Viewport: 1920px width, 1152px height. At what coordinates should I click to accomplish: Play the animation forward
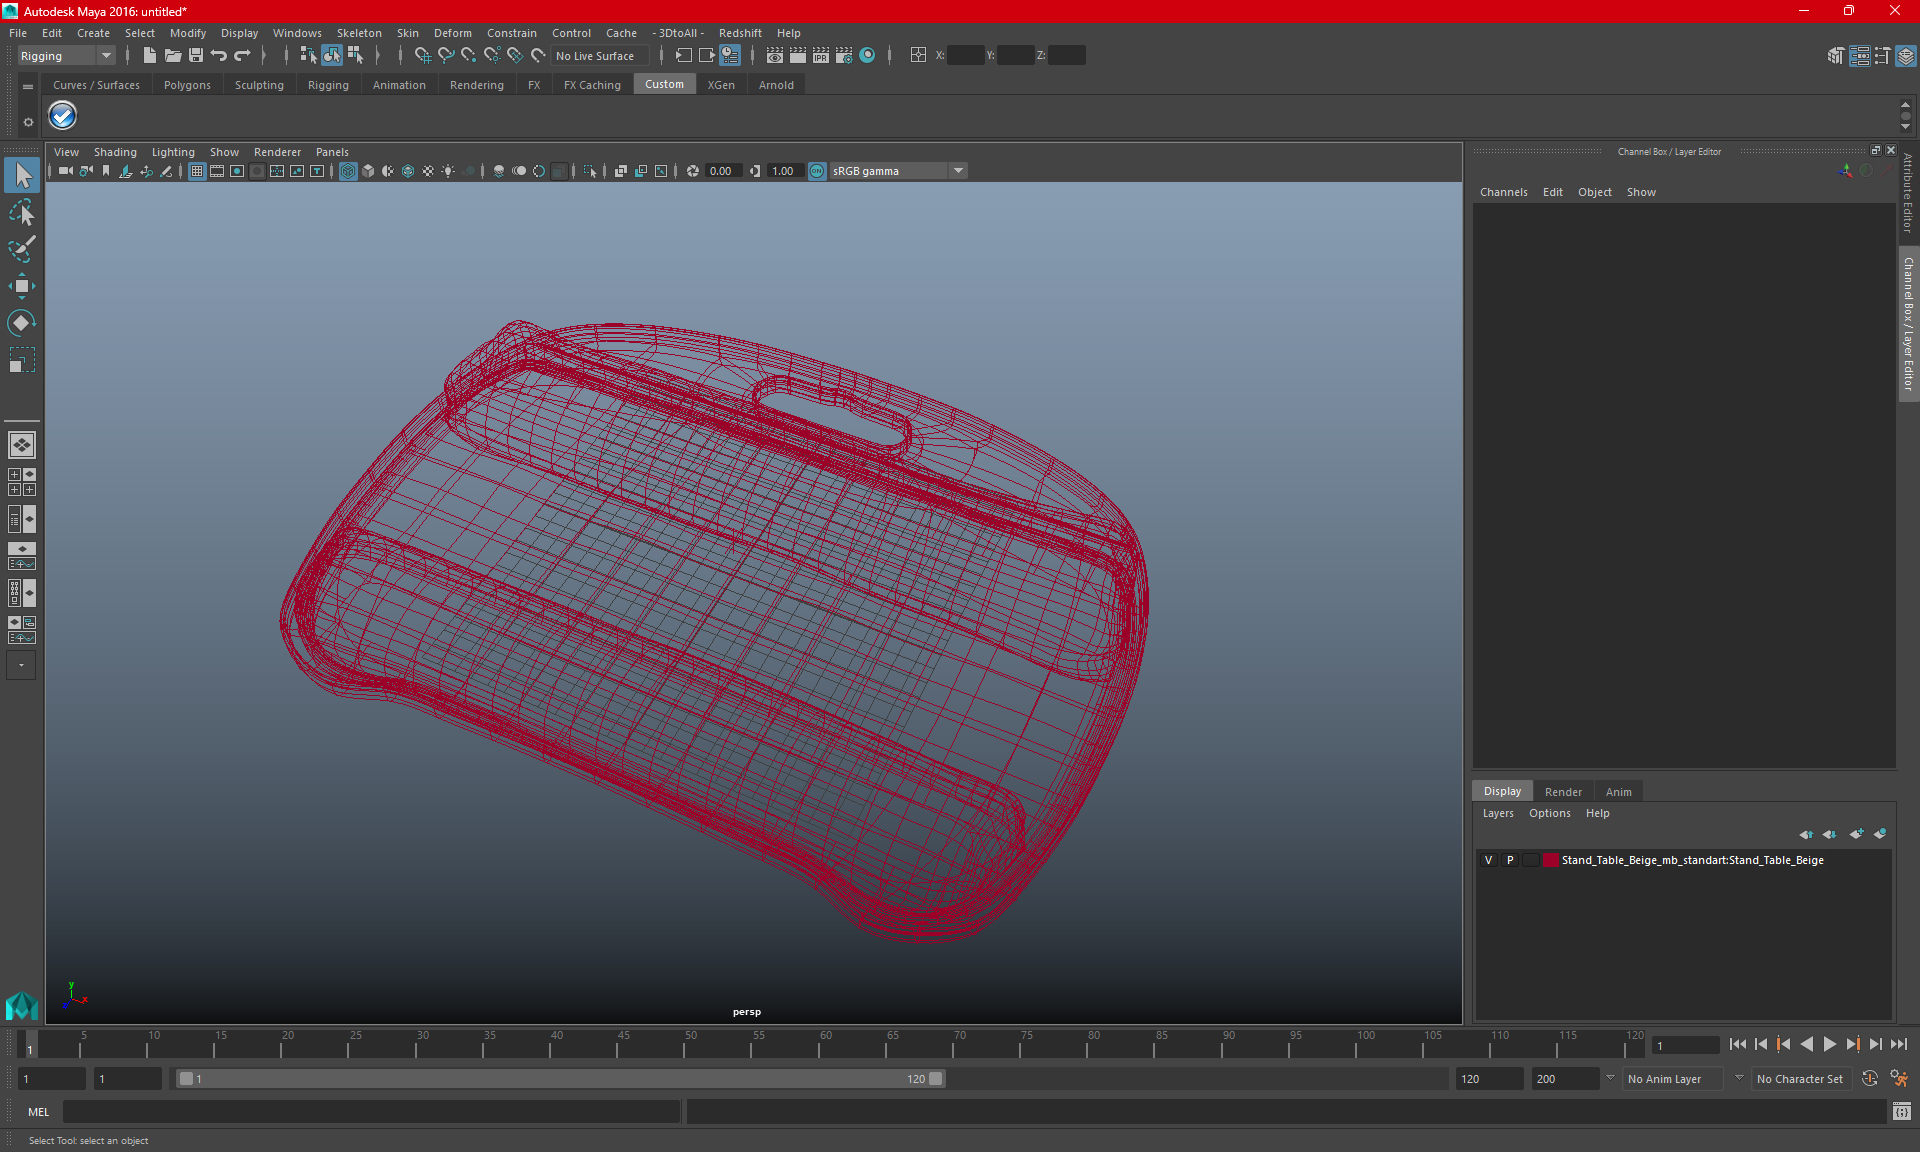click(1829, 1044)
